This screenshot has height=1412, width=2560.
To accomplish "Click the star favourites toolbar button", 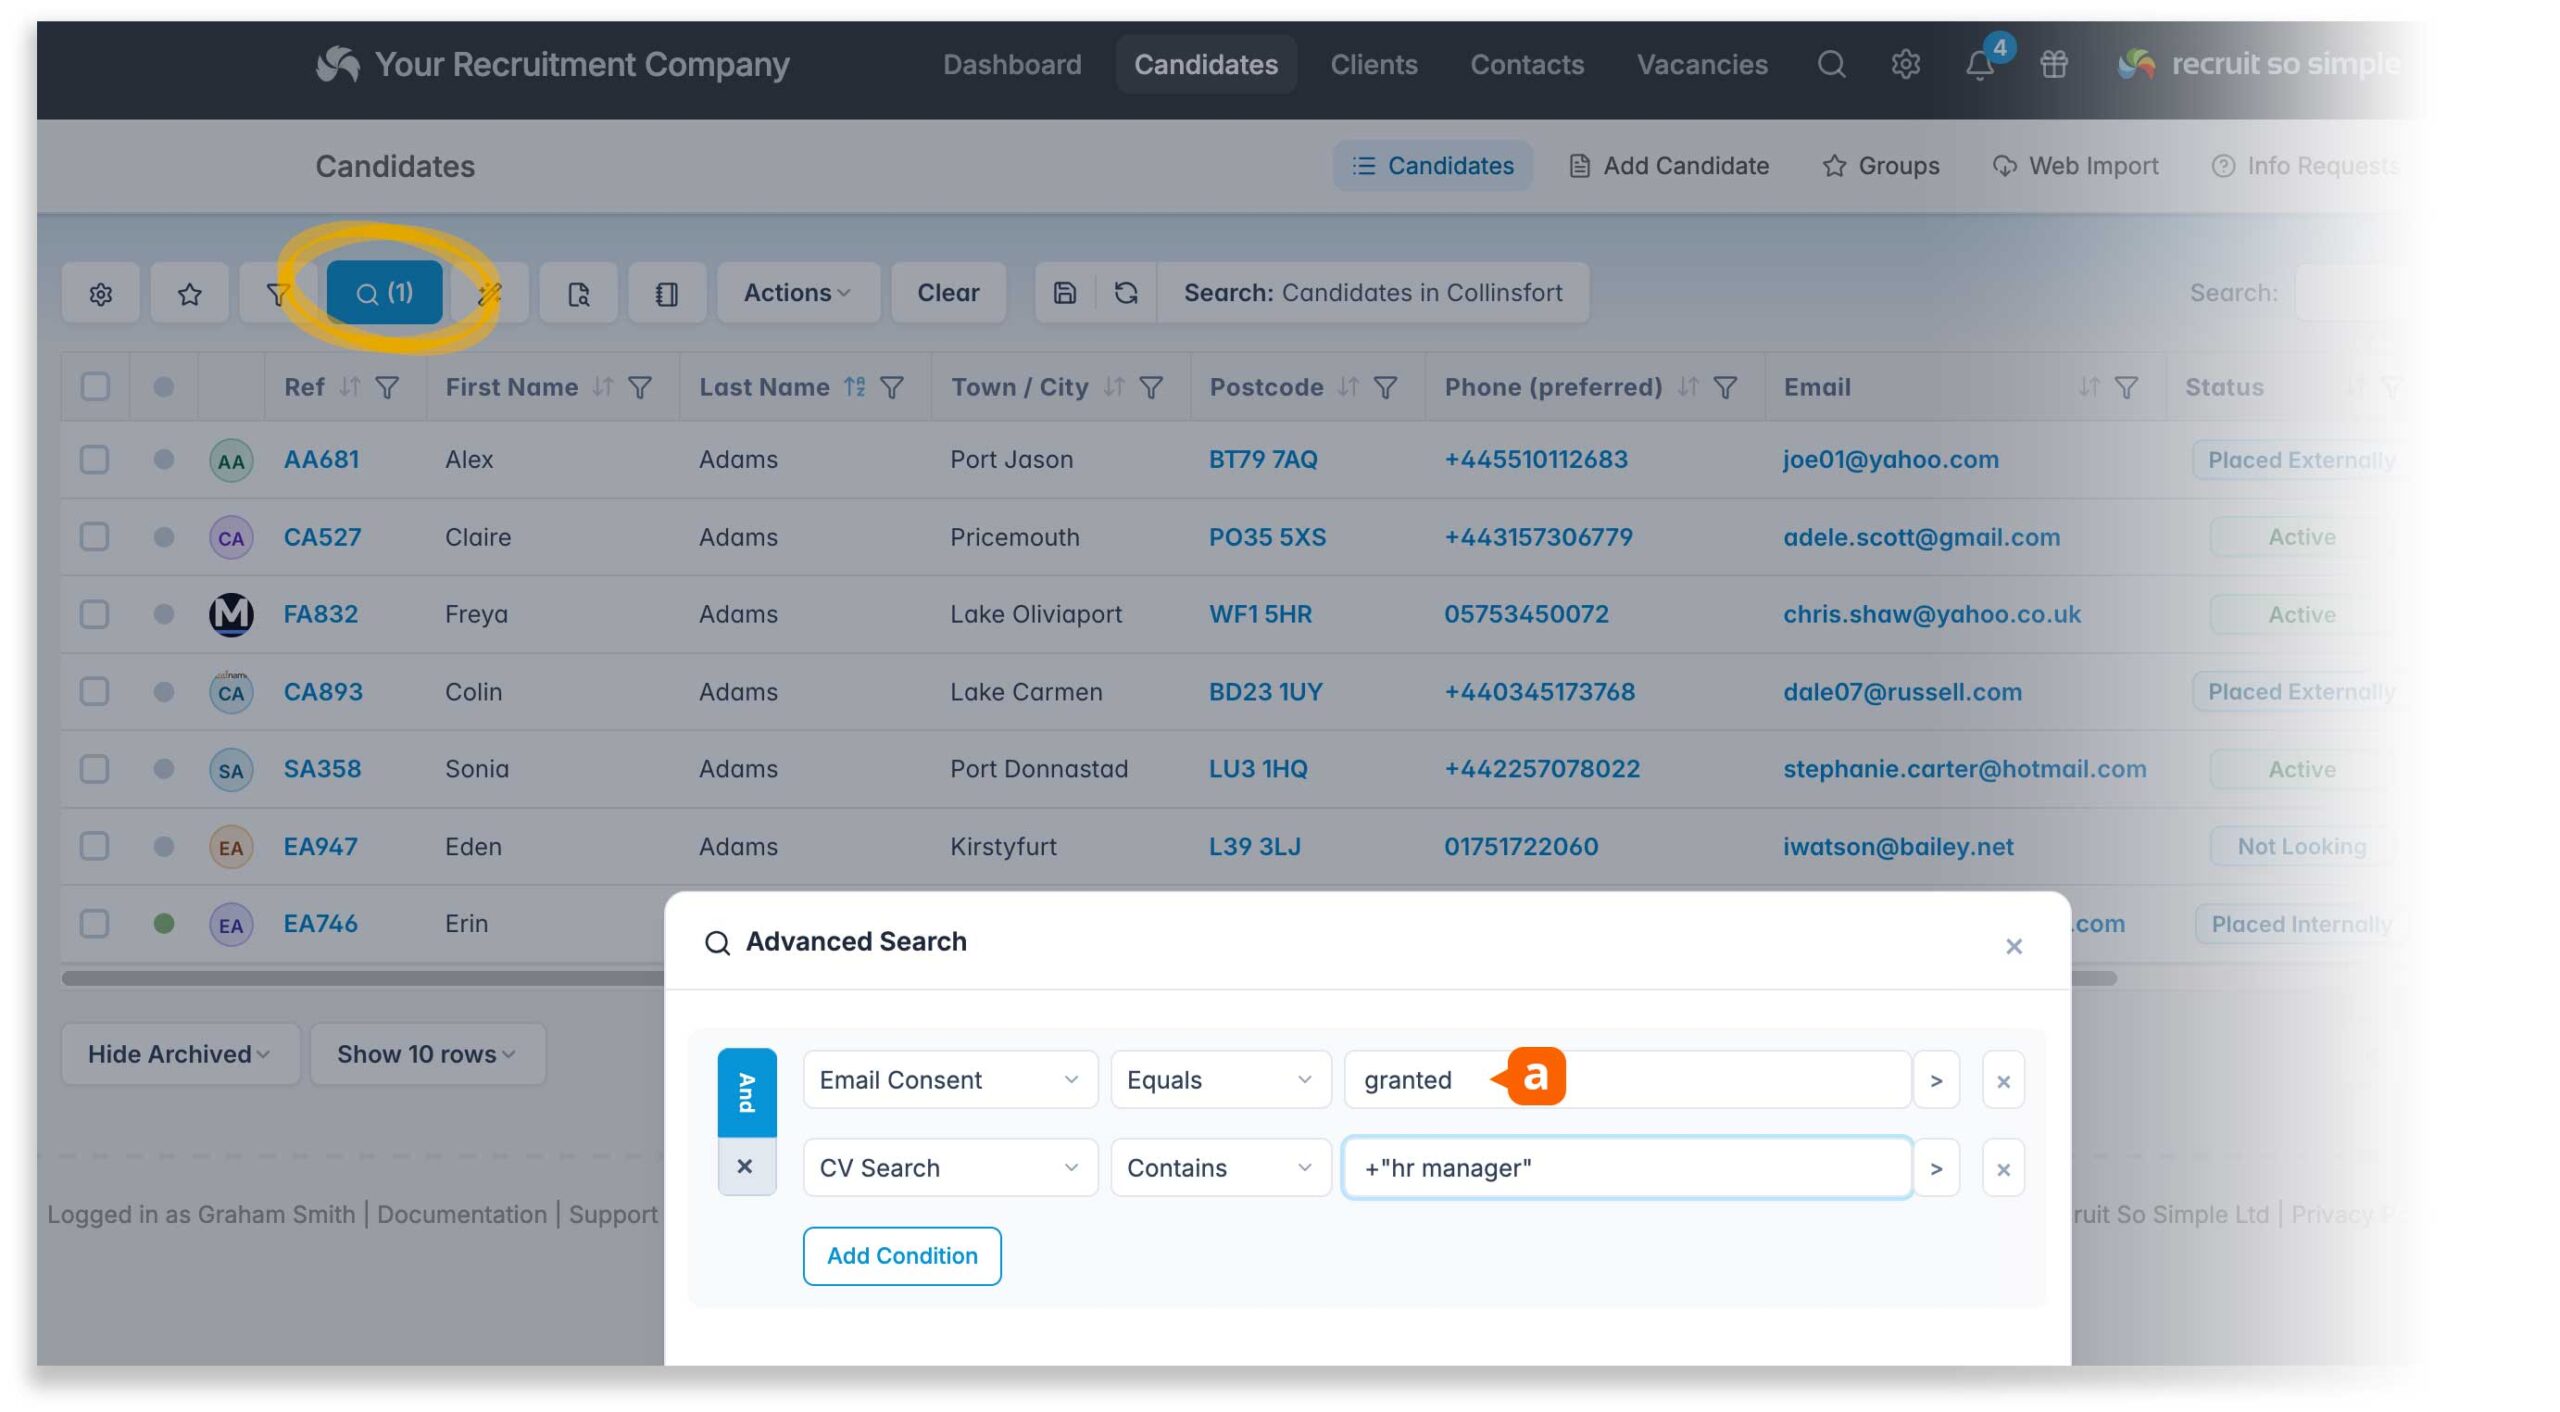I will [190, 293].
